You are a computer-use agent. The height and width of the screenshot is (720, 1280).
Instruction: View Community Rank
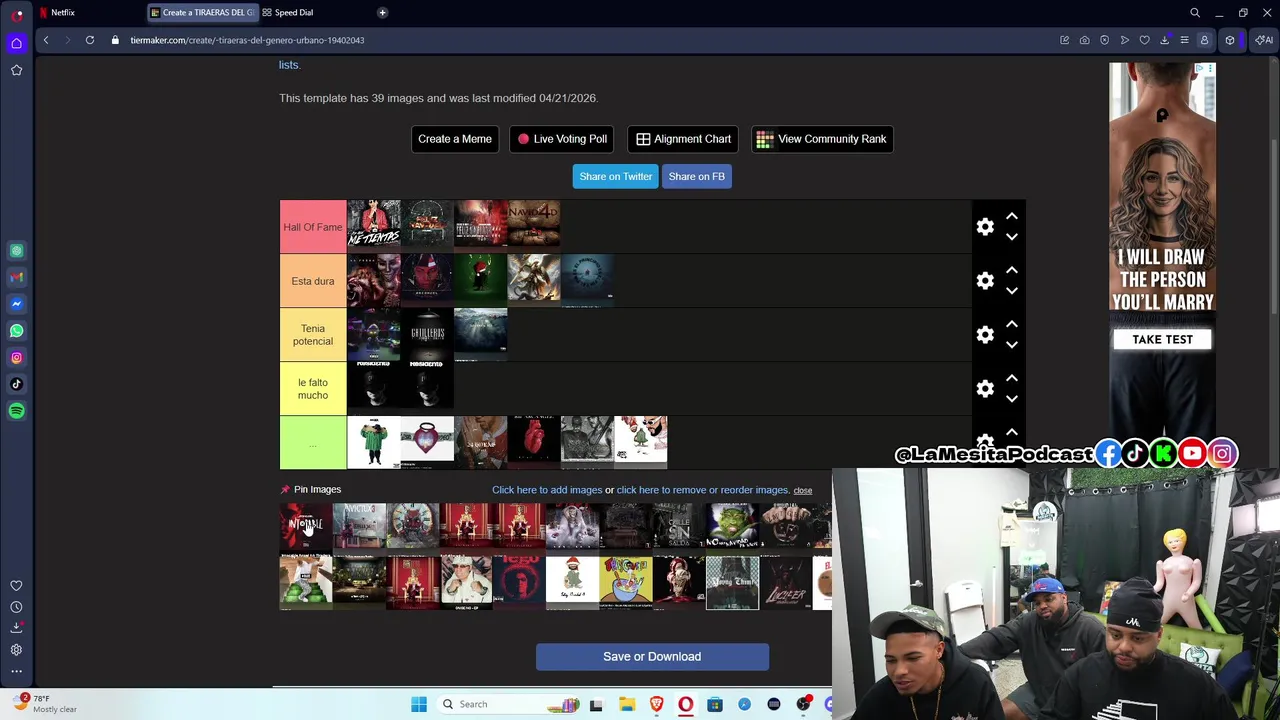[x=822, y=139]
